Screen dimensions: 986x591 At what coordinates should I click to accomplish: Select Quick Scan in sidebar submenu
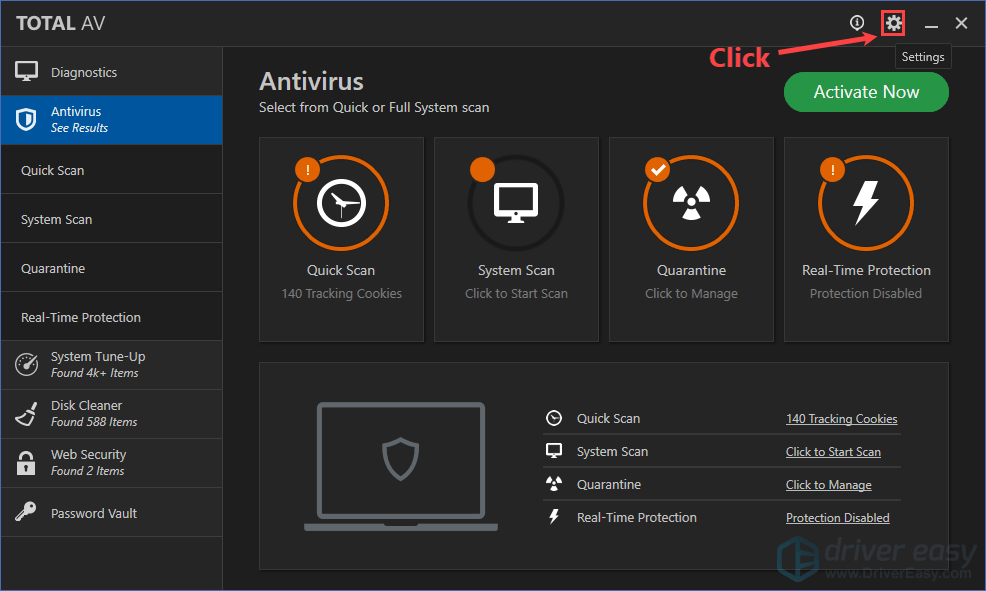point(53,170)
